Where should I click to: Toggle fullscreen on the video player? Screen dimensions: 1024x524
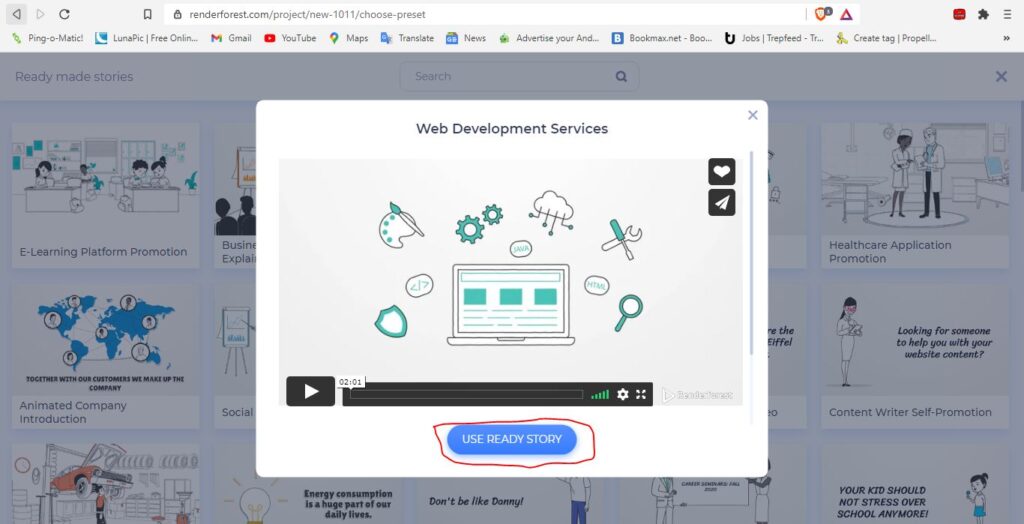pyautogui.click(x=641, y=395)
